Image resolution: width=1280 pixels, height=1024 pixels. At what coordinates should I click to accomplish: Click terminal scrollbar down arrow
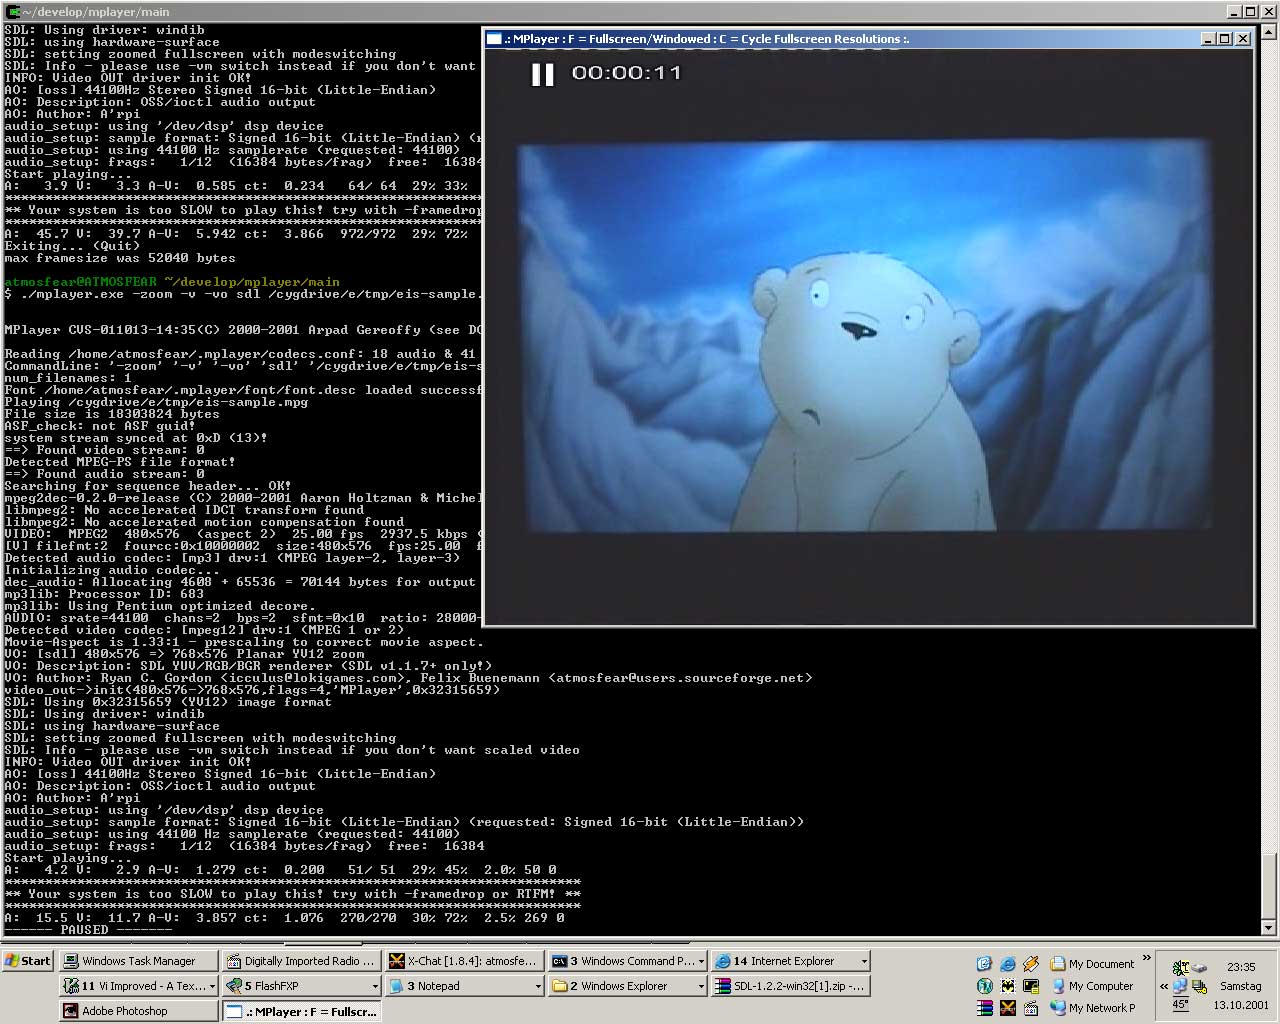(x=1269, y=927)
